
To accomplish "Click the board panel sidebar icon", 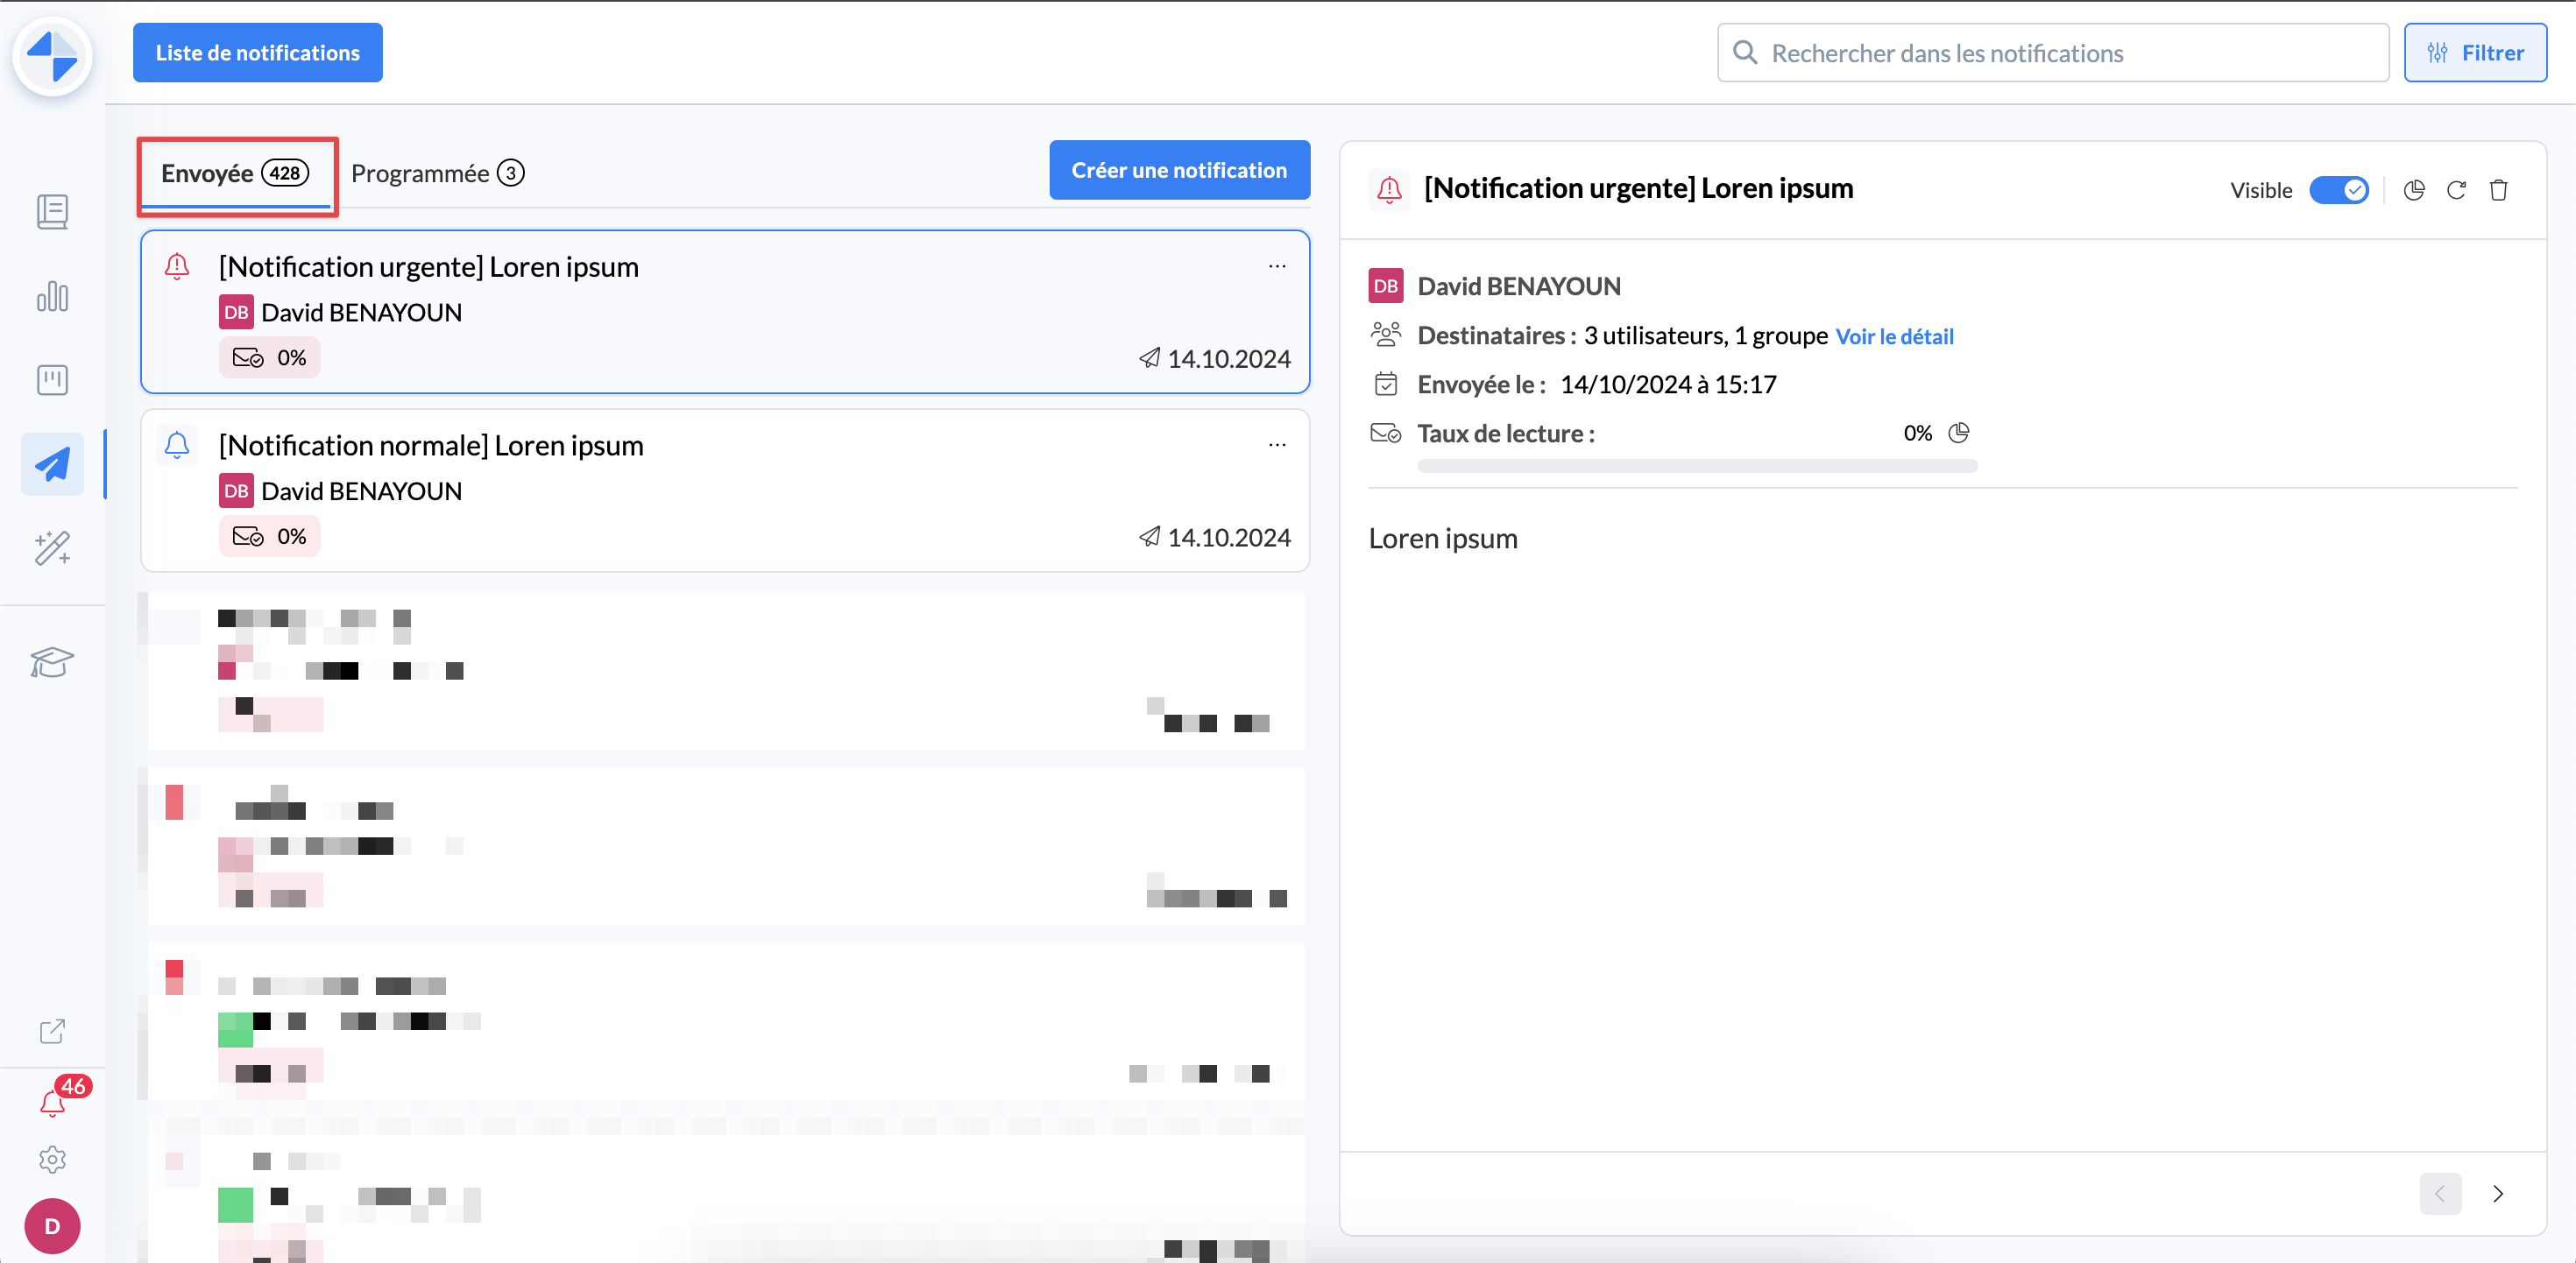I will point(52,380).
